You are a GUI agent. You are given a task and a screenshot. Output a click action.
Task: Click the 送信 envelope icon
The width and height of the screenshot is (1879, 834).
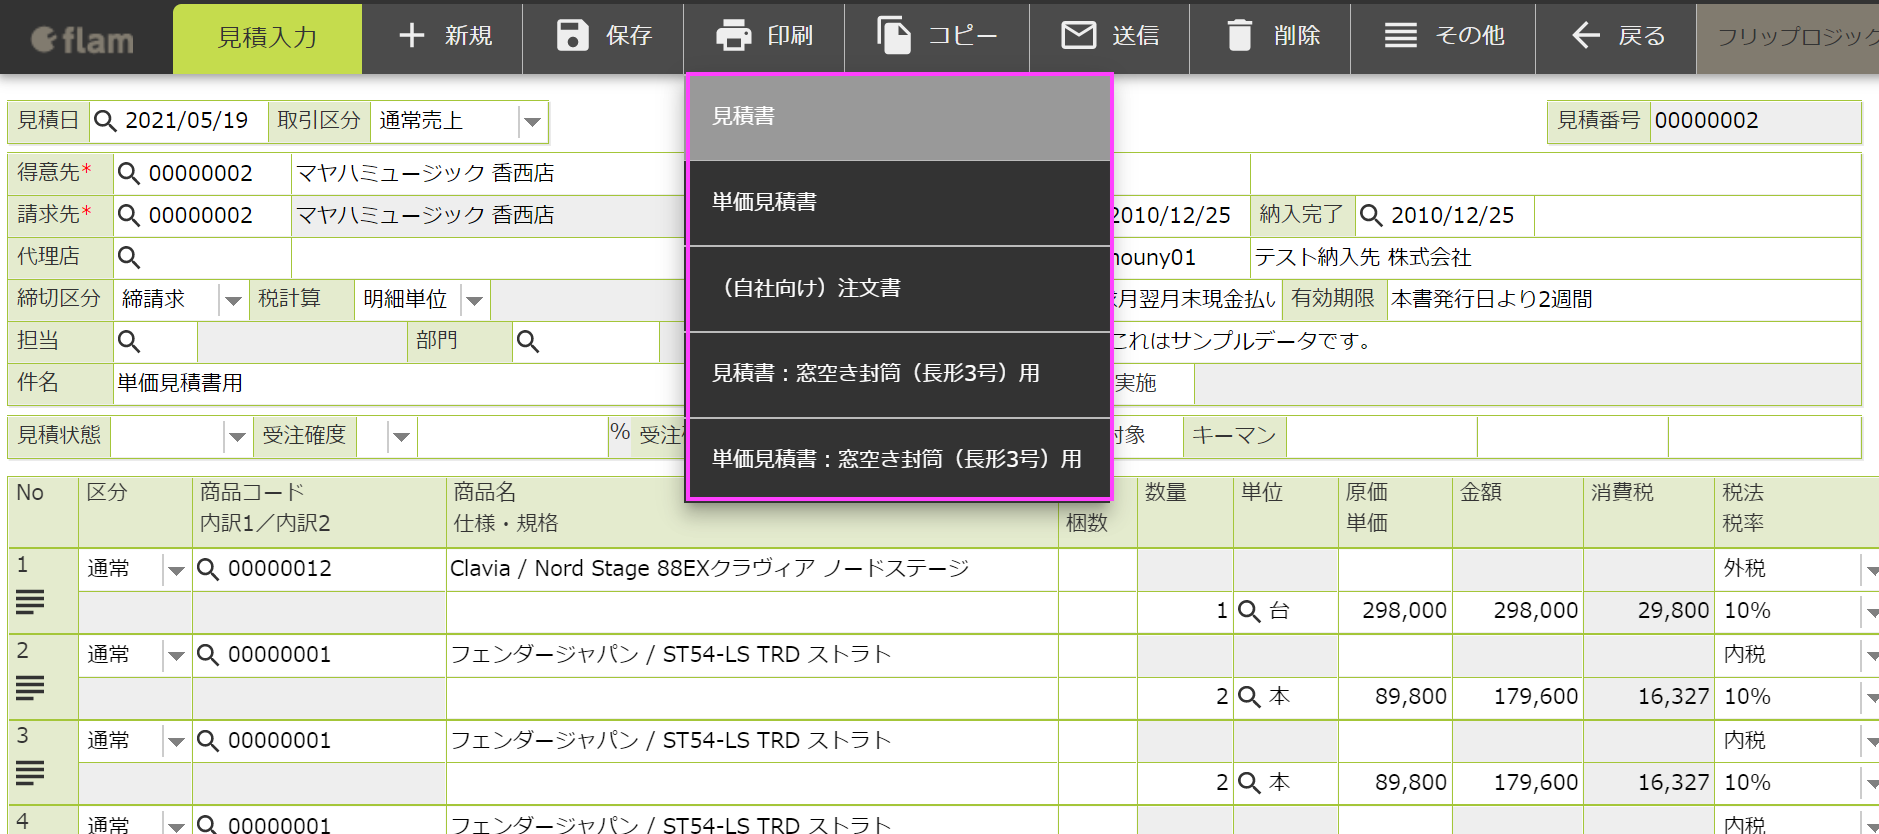[x=1078, y=36]
